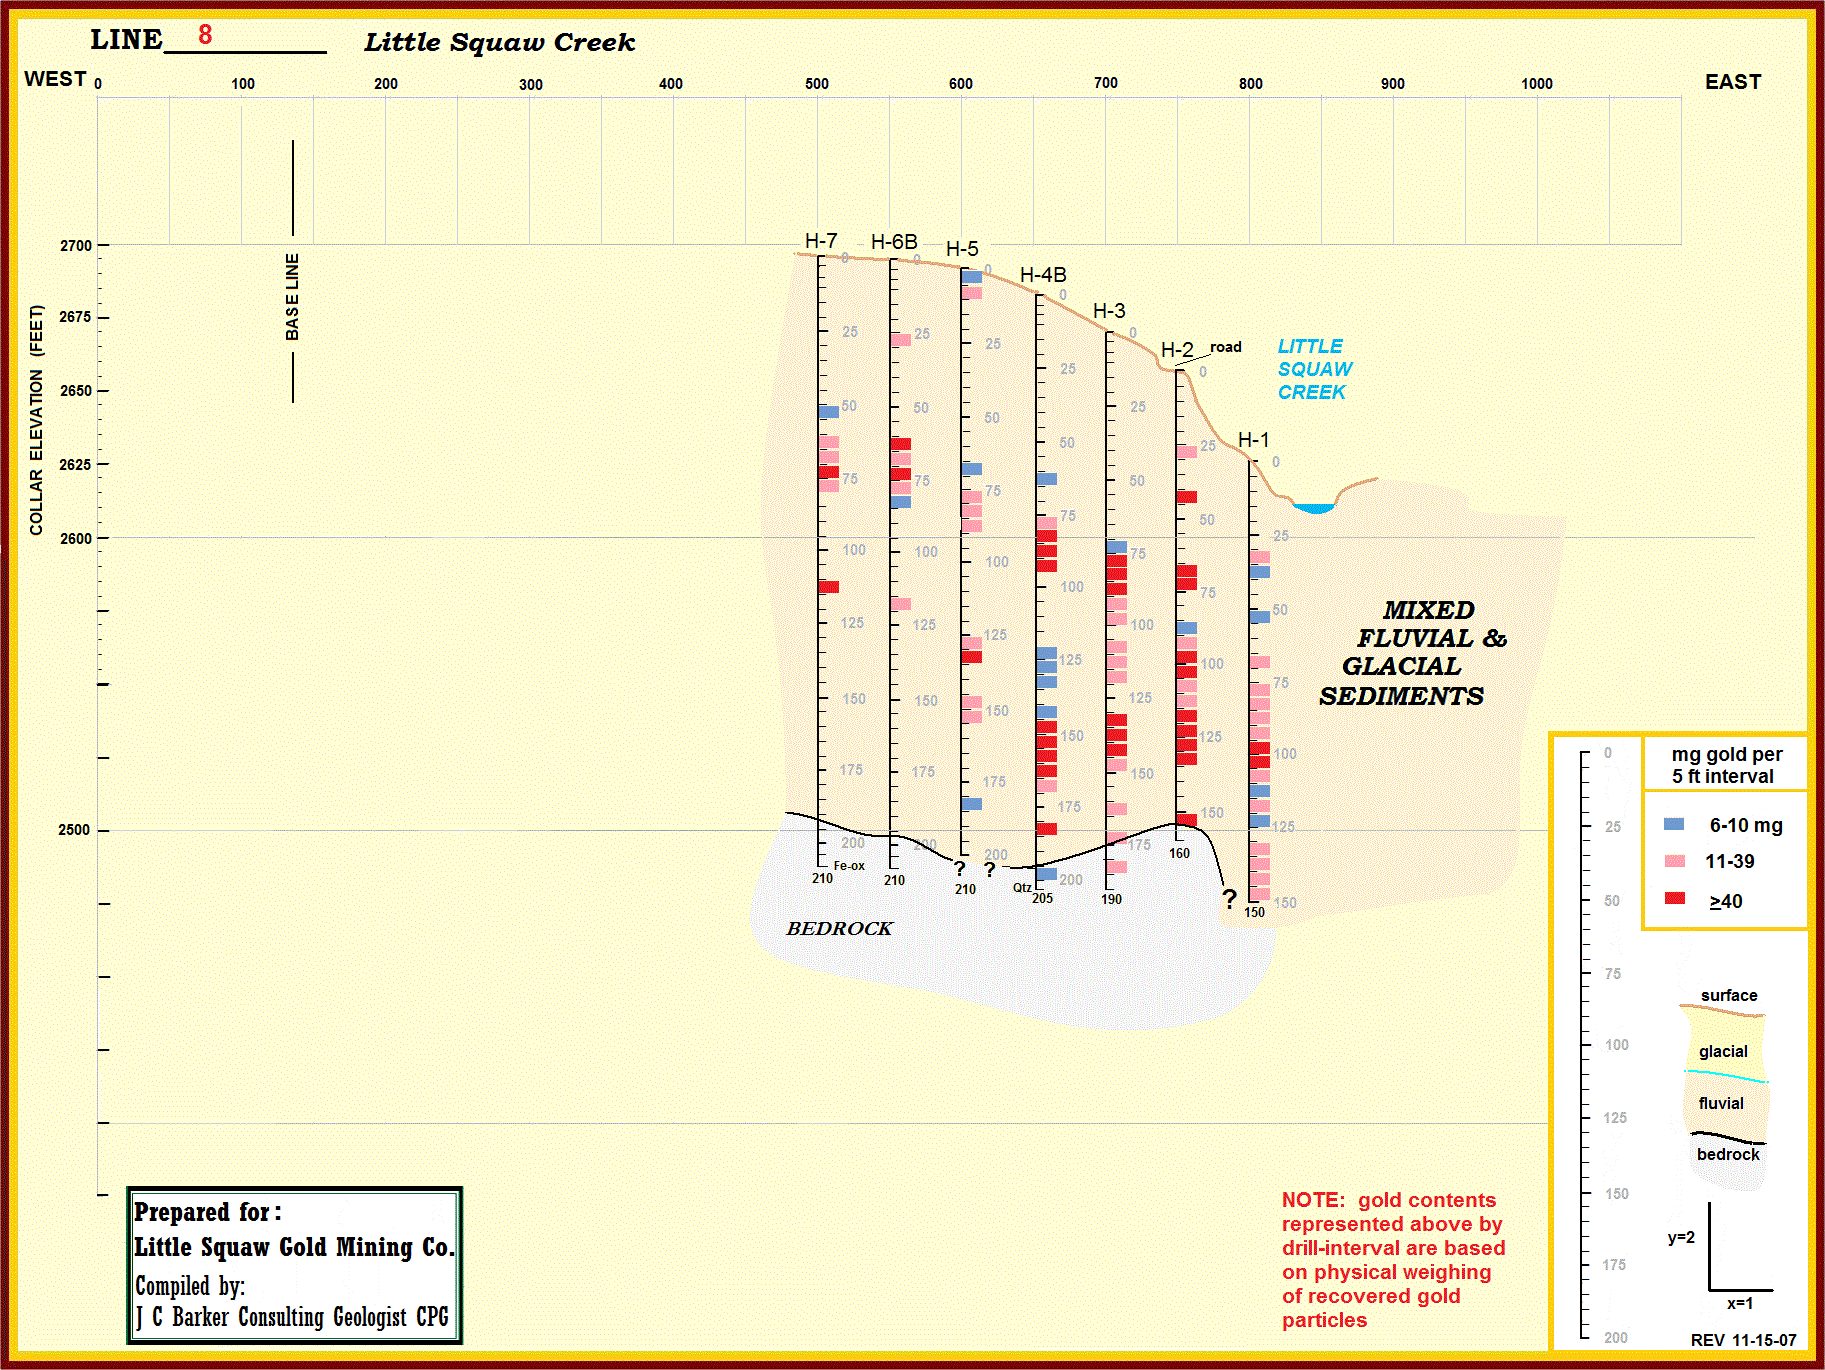Viewport: 1825px width, 1370px height.
Task: Click the COLLAR ELEVATION (FEET) axis label
Action: click(36, 420)
